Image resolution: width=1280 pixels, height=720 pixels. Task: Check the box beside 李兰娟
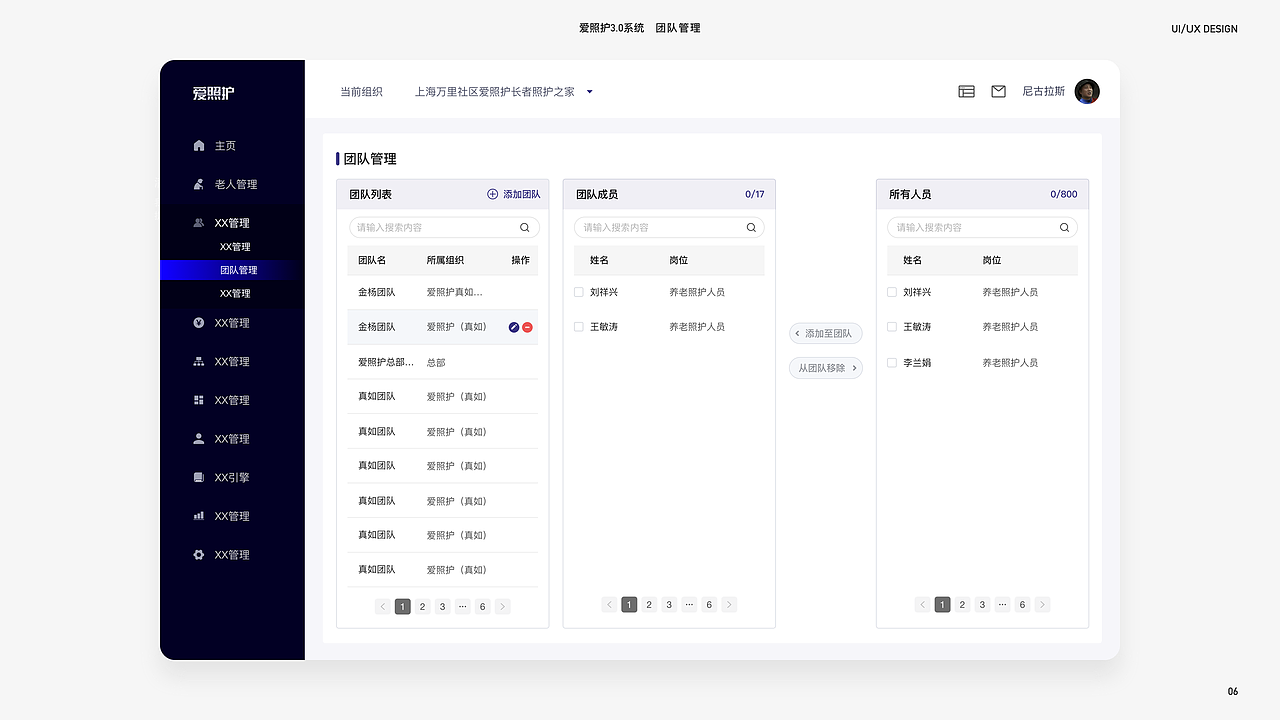coord(892,362)
